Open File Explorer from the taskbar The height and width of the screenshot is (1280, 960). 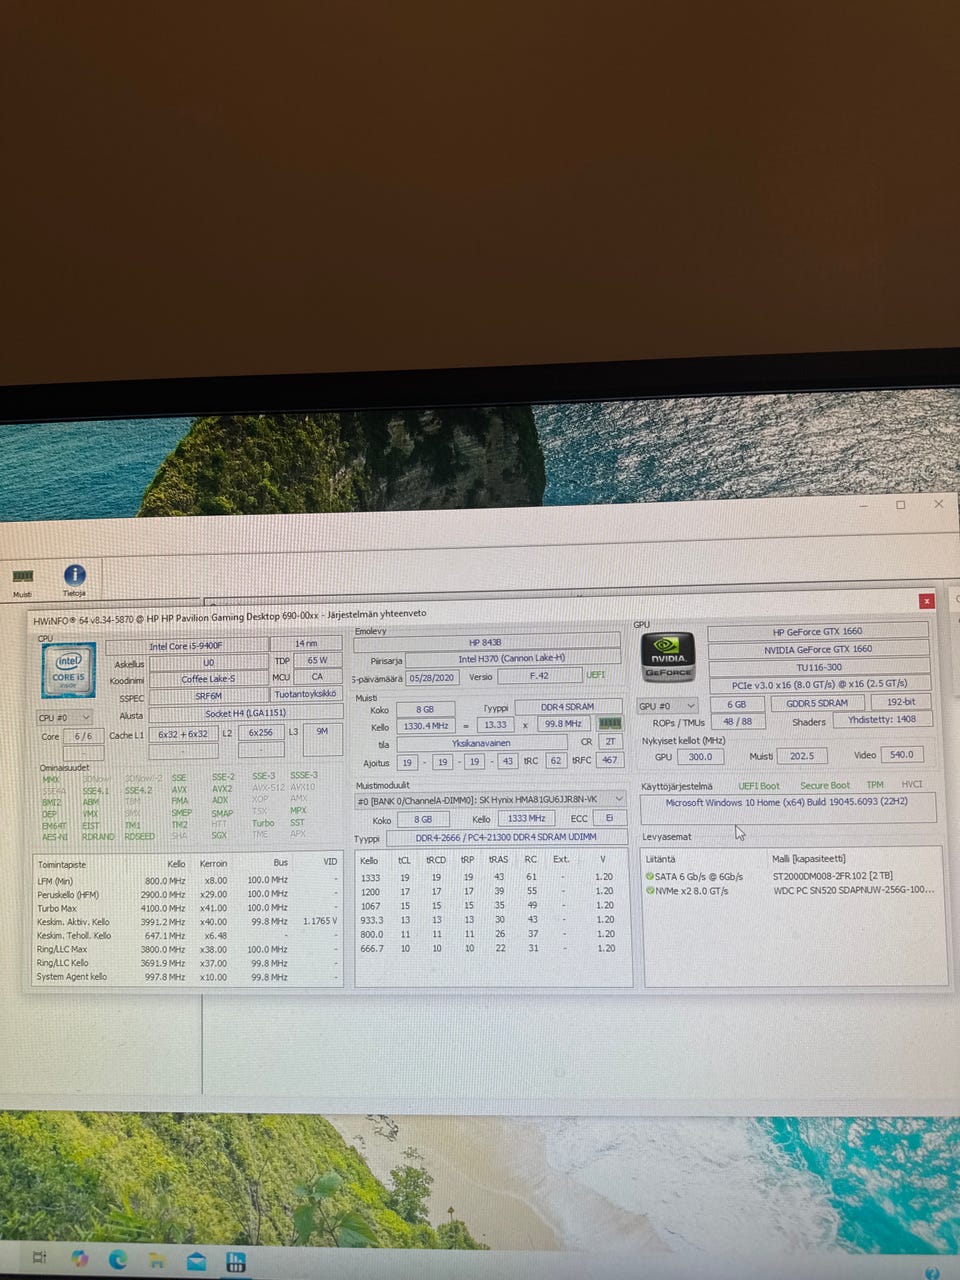(156, 1260)
